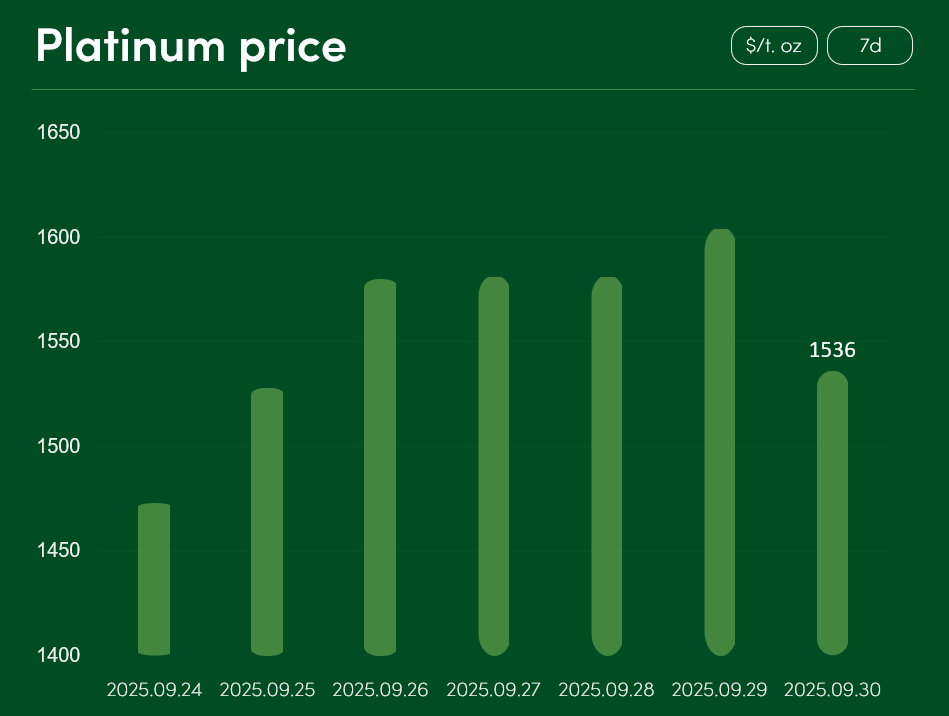Click the 2025.09.29 date label
The width and height of the screenshot is (949, 716).
(720, 690)
